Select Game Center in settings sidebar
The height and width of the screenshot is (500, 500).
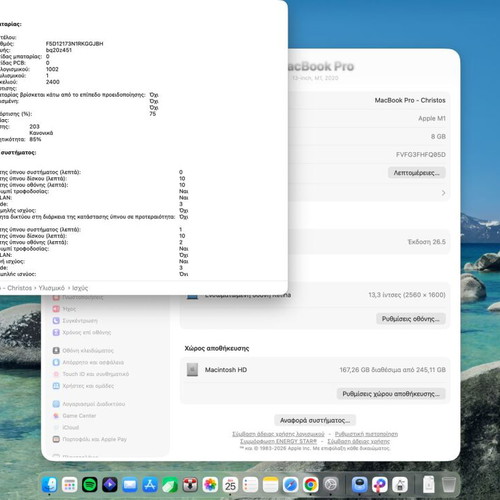pyautogui.click(x=74, y=416)
